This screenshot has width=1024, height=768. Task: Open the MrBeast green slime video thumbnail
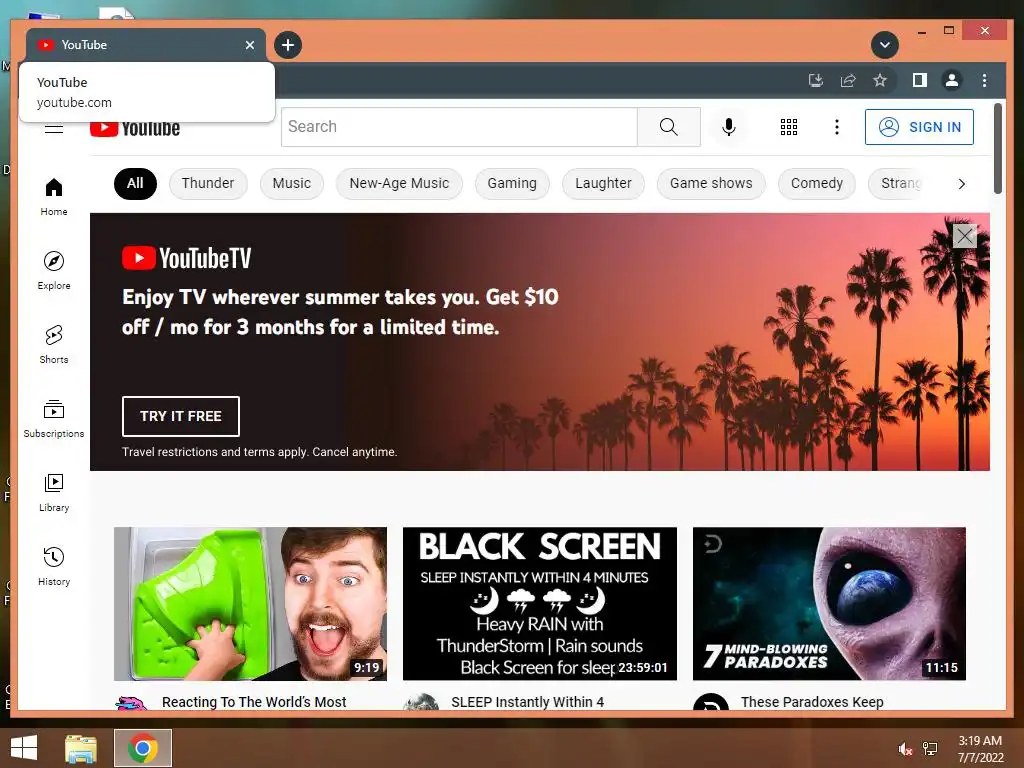click(250, 604)
